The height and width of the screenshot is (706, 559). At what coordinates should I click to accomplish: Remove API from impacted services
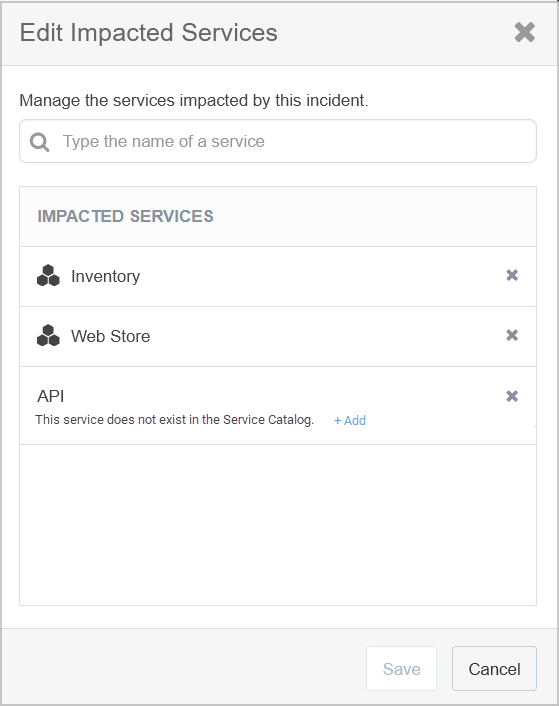click(x=512, y=396)
